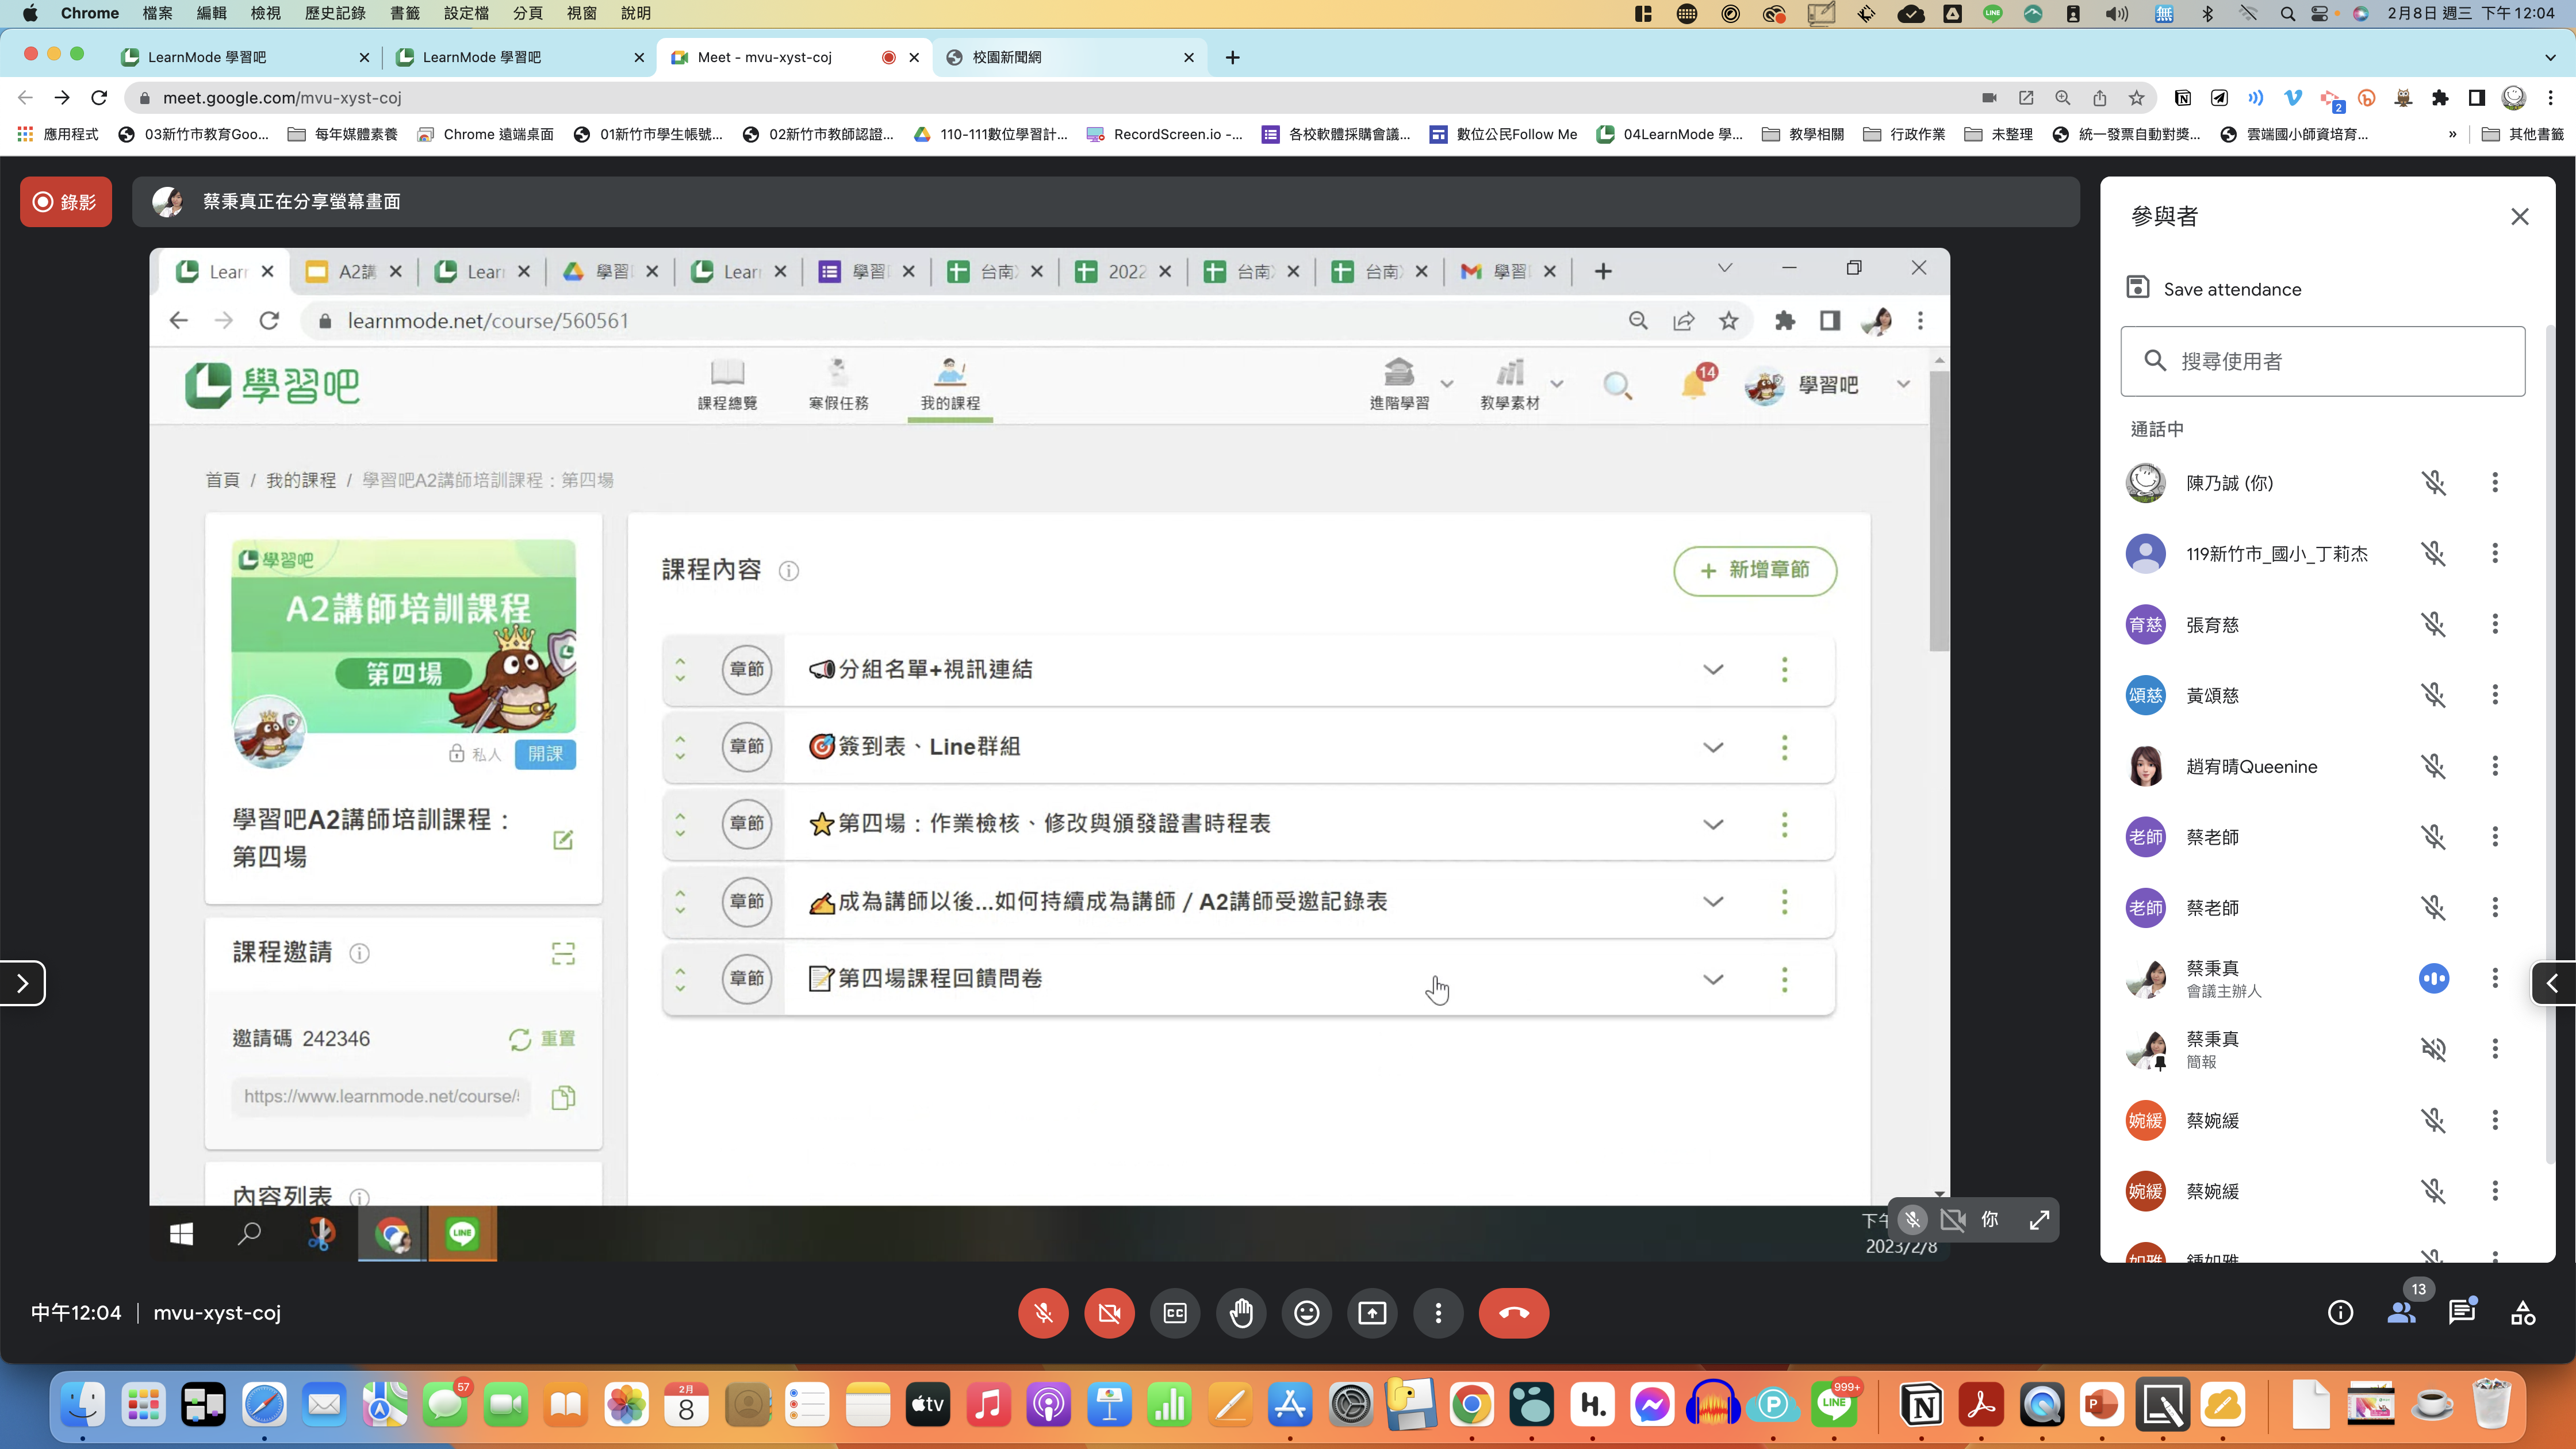The width and height of the screenshot is (2576, 1449).
Task: Open the chat messages icon
Action: (x=2462, y=1313)
